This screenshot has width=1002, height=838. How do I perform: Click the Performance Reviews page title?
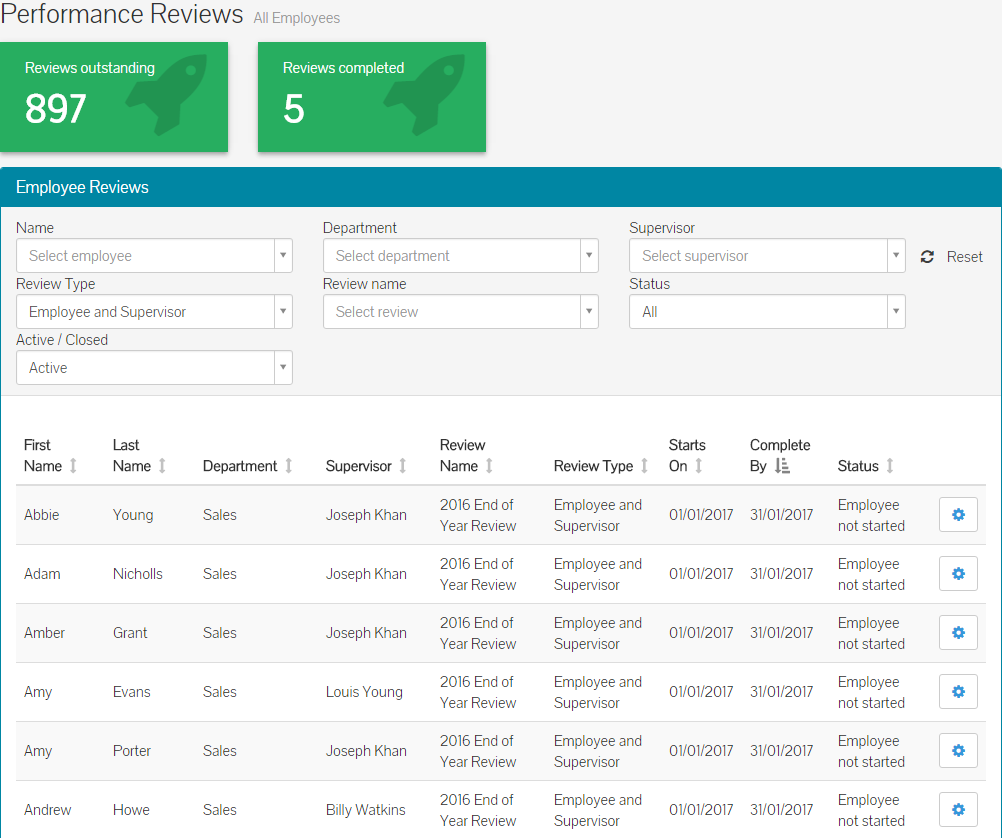pyautogui.click(x=121, y=13)
